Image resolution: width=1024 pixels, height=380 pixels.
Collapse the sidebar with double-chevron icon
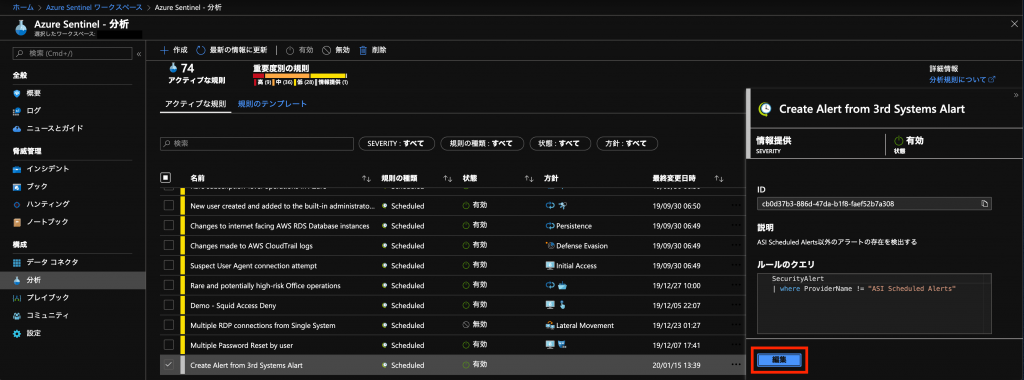139,54
